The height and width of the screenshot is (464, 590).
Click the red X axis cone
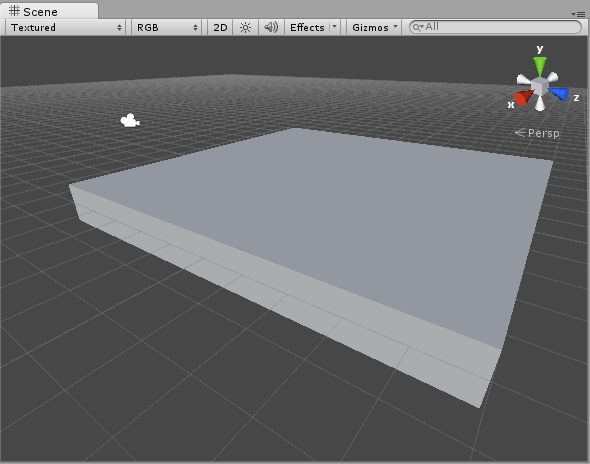click(x=523, y=98)
